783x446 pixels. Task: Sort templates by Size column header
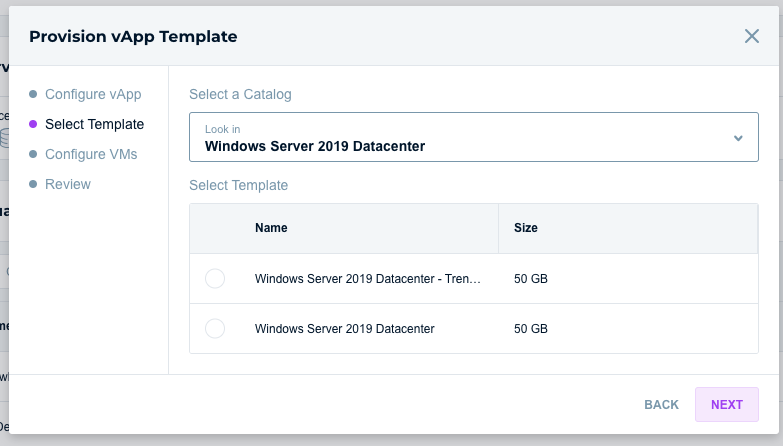pos(526,228)
